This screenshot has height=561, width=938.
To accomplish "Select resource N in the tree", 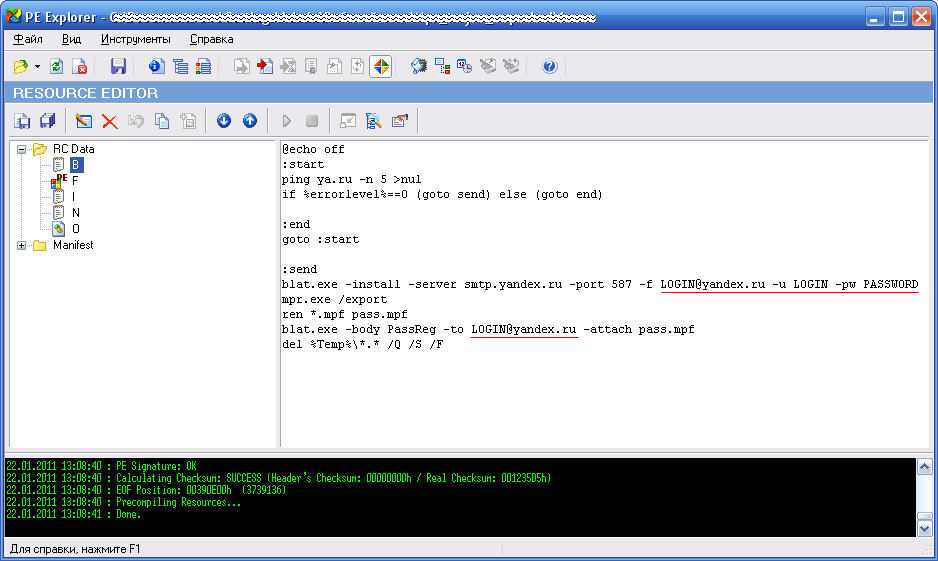I will coord(75,213).
